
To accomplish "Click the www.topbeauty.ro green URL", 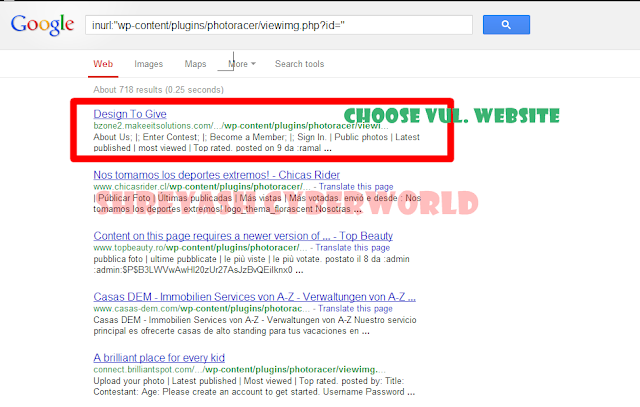I will pyautogui.click(x=200, y=247).
